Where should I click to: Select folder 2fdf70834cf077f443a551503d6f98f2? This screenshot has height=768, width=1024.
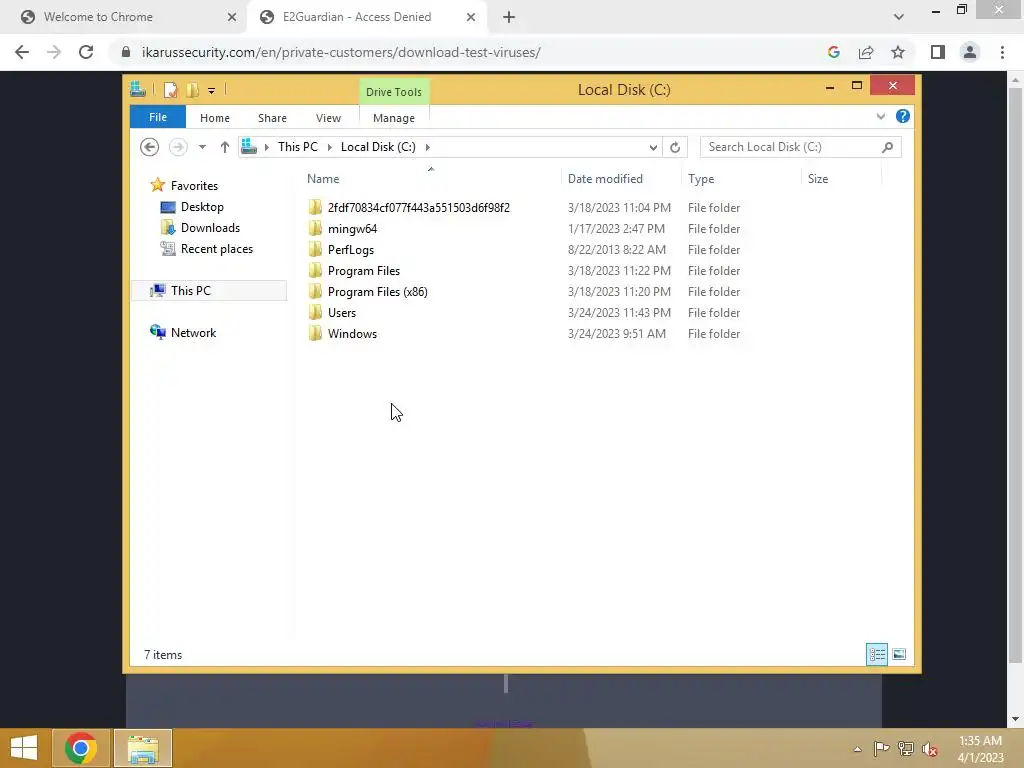(419, 208)
